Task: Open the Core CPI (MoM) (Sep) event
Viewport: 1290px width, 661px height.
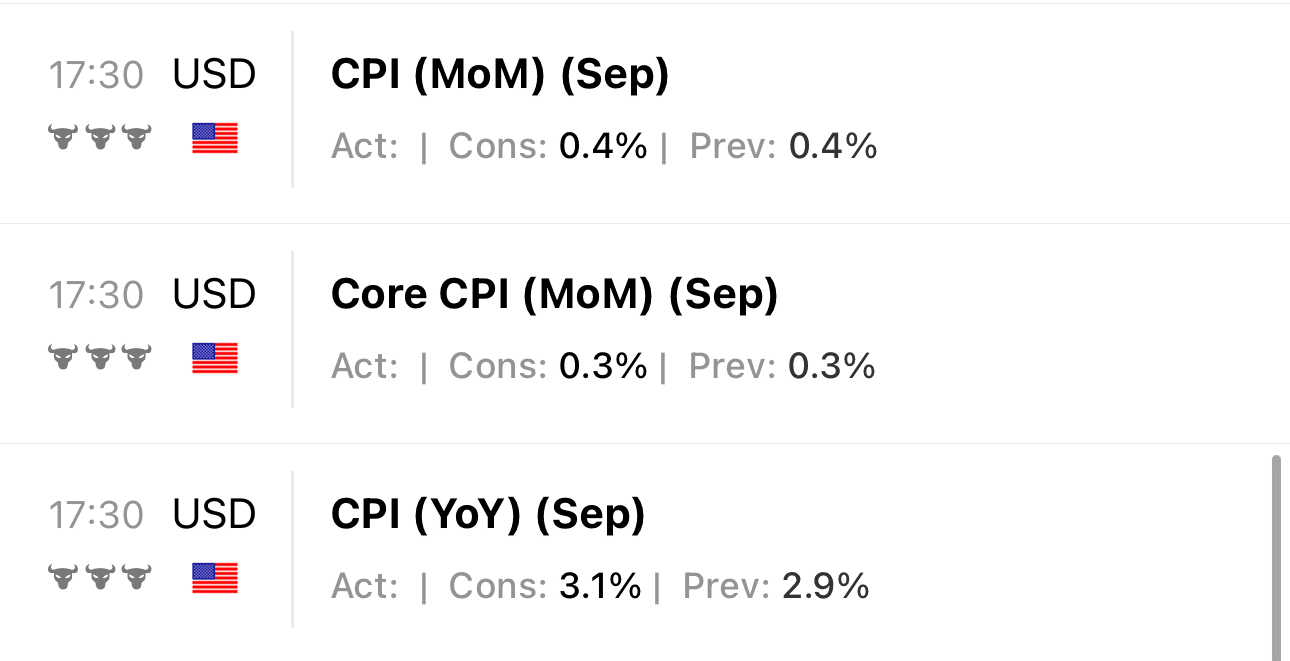Action: click(554, 295)
